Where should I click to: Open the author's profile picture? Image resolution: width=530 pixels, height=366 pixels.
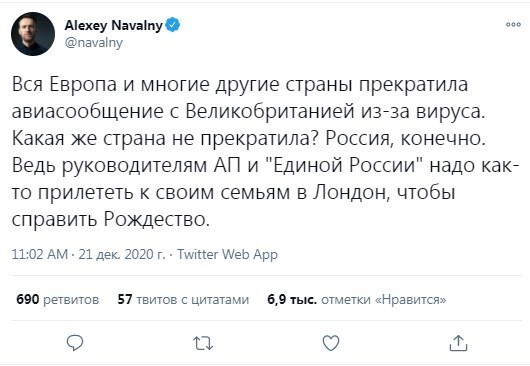(33, 34)
